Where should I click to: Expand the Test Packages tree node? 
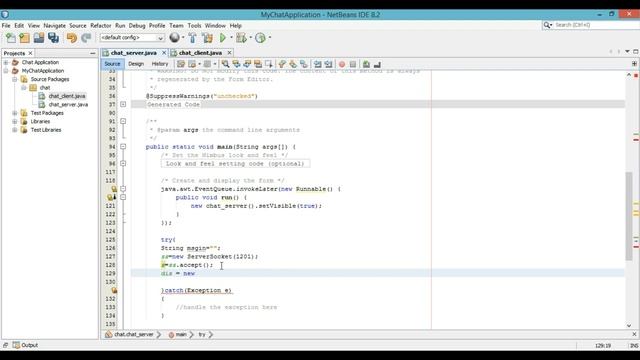click(15, 113)
